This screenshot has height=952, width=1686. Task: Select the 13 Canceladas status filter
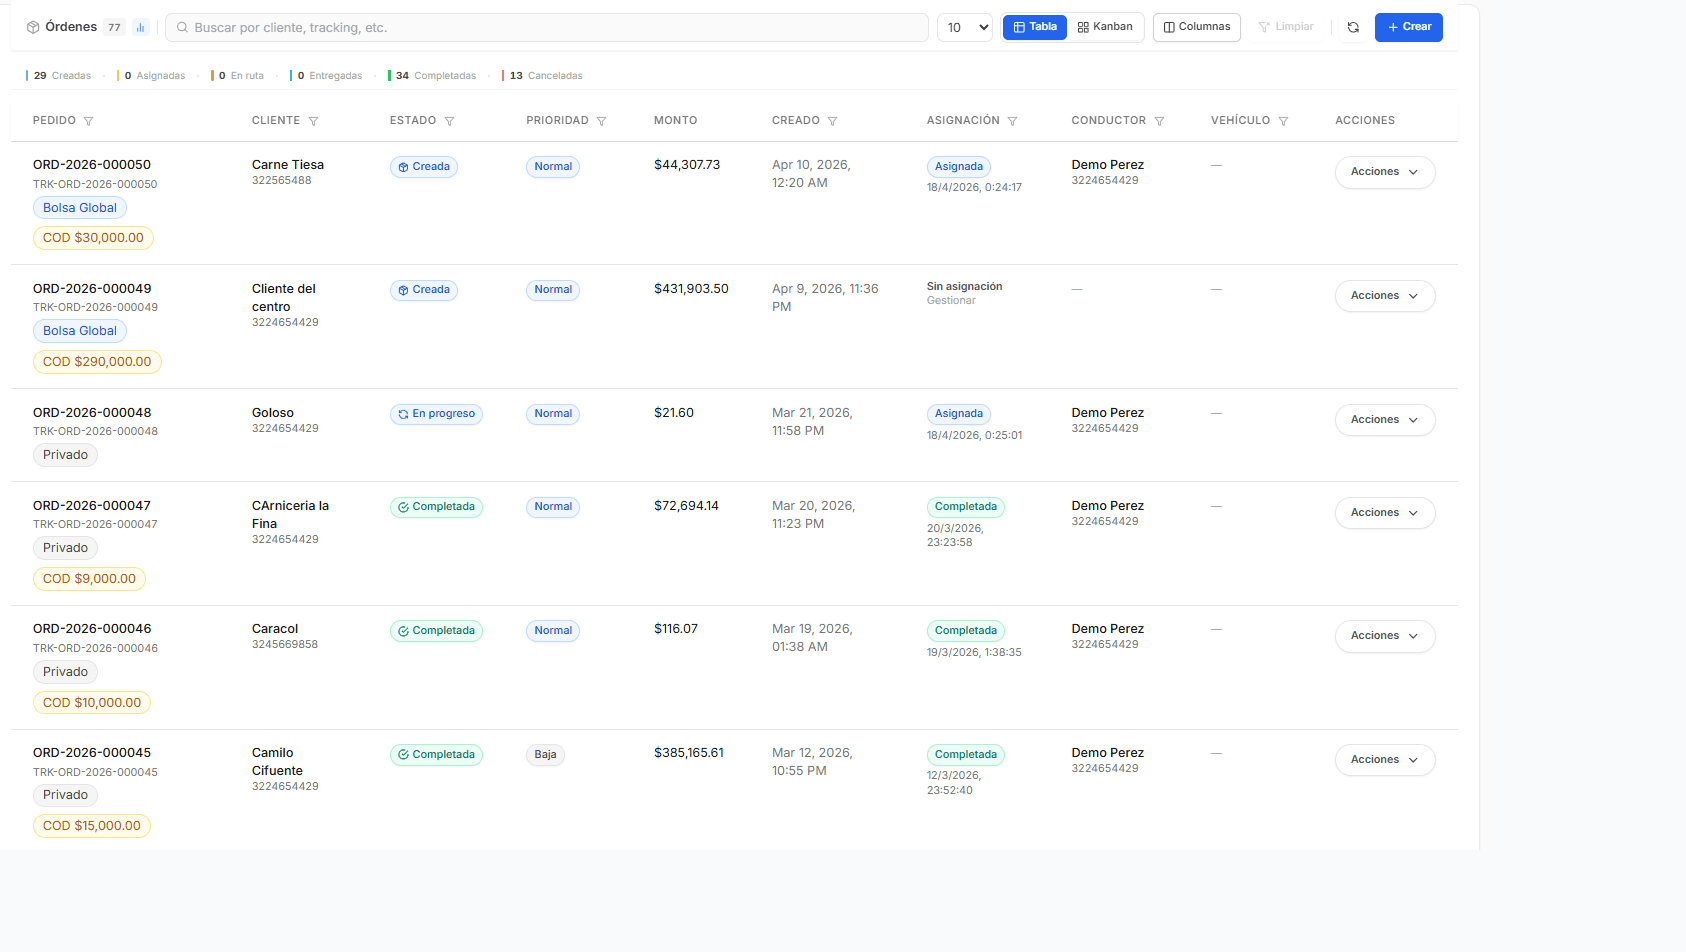pyautogui.click(x=543, y=76)
